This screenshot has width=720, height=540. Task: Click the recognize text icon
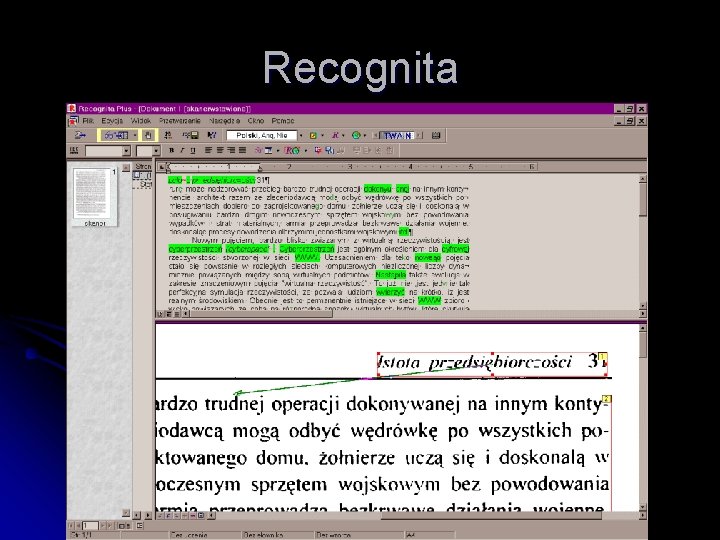212,135
